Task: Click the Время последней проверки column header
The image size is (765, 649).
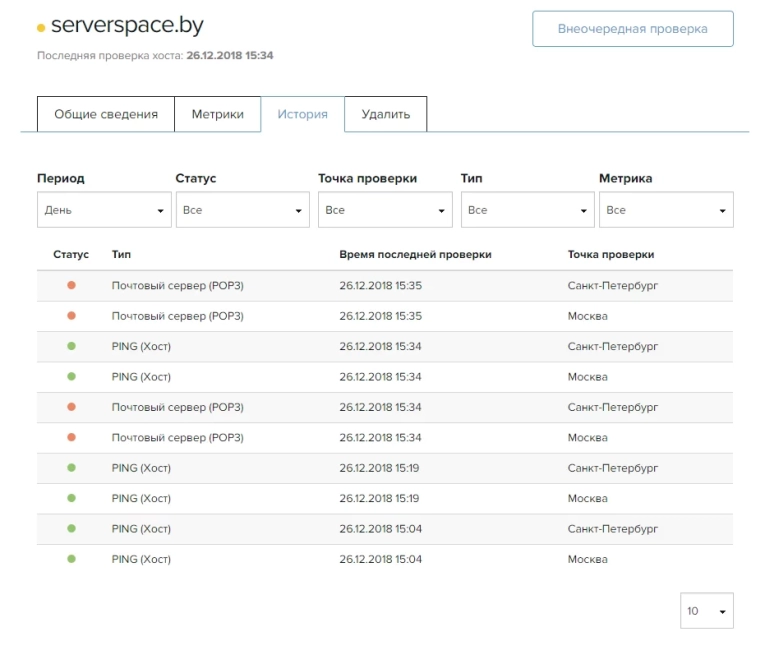Action: point(415,255)
